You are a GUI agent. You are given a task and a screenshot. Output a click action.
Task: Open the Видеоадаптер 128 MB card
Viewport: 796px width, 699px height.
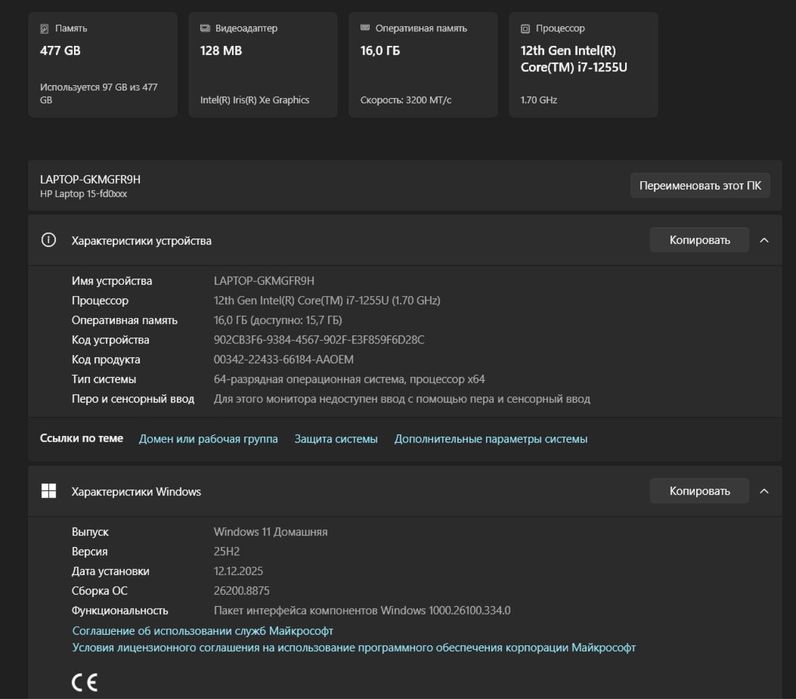263,65
